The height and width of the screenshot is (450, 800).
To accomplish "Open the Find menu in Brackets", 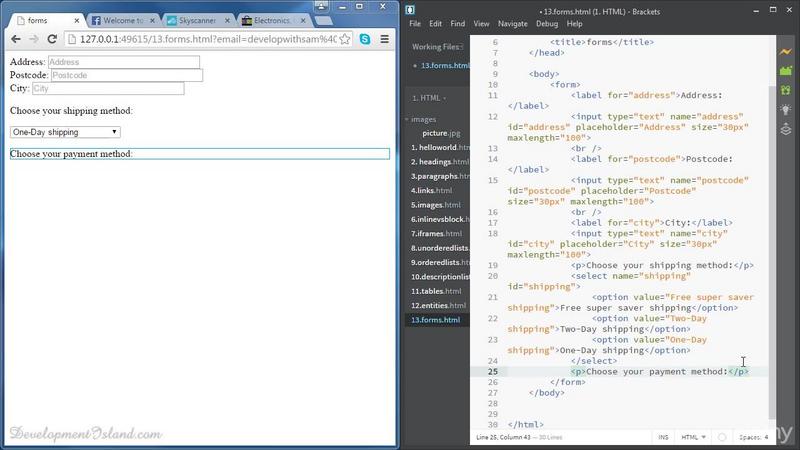I will pyautogui.click(x=458, y=23).
